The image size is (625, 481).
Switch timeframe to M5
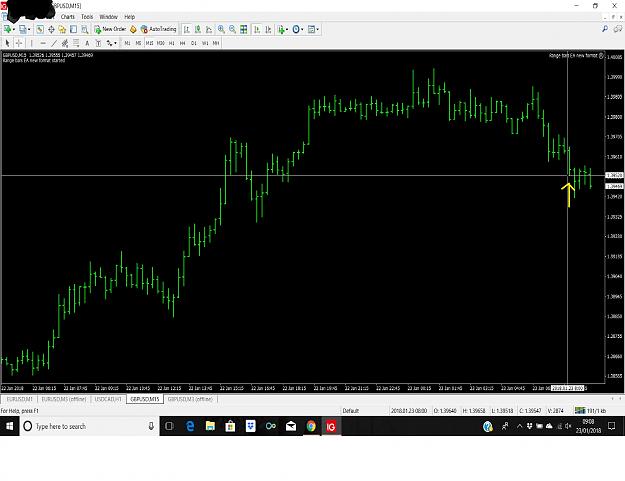pos(138,43)
